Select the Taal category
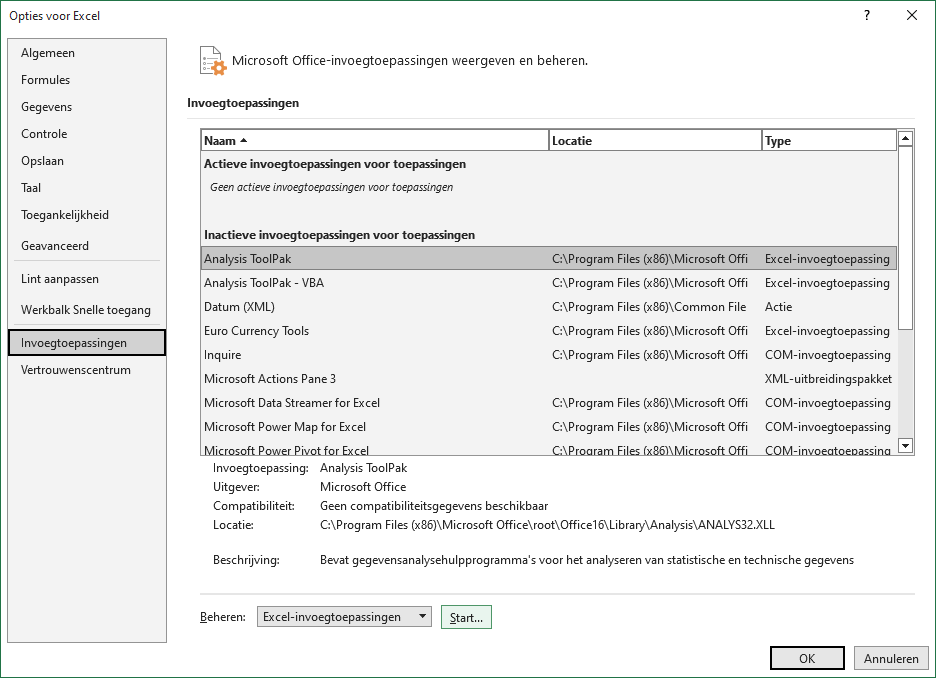The image size is (936, 678). click(x=87, y=187)
